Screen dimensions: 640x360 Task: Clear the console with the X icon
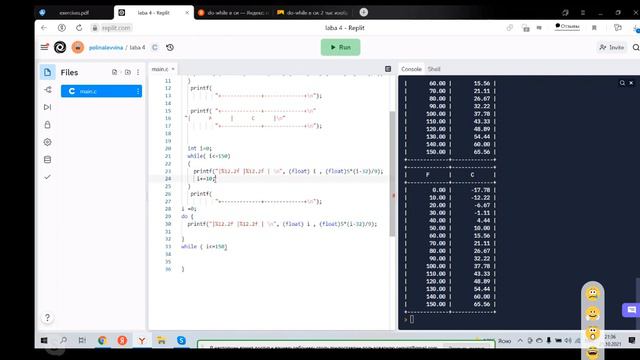[631, 83]
